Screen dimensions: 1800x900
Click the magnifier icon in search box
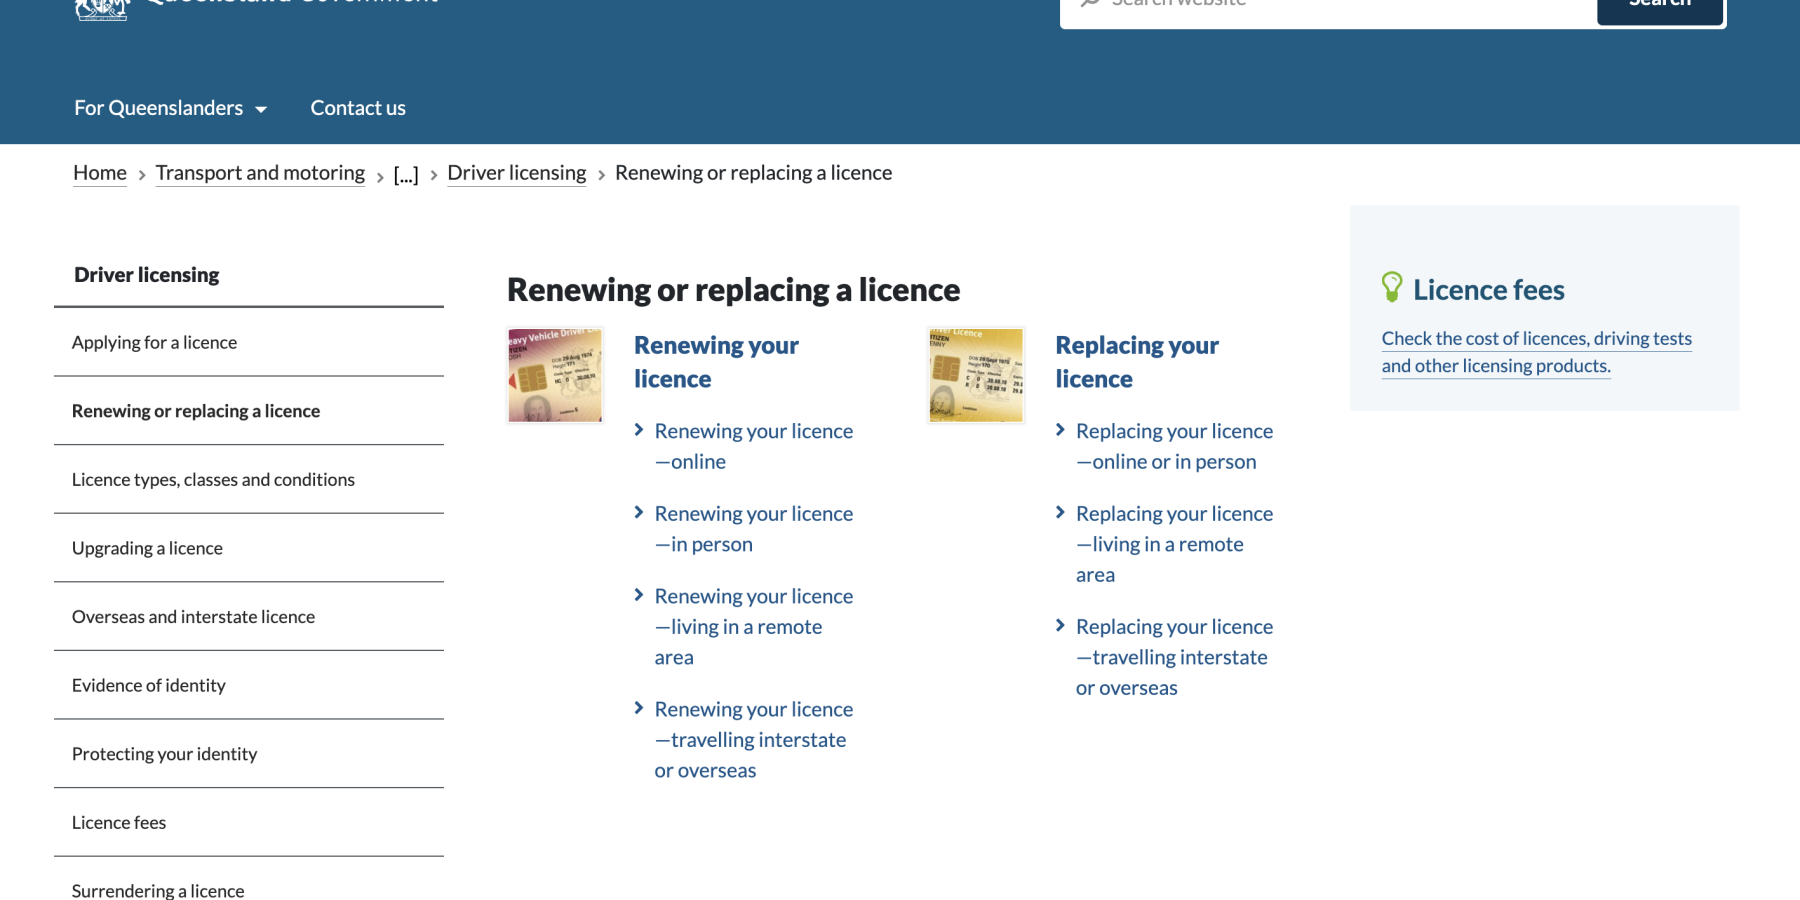(1090, 4)
